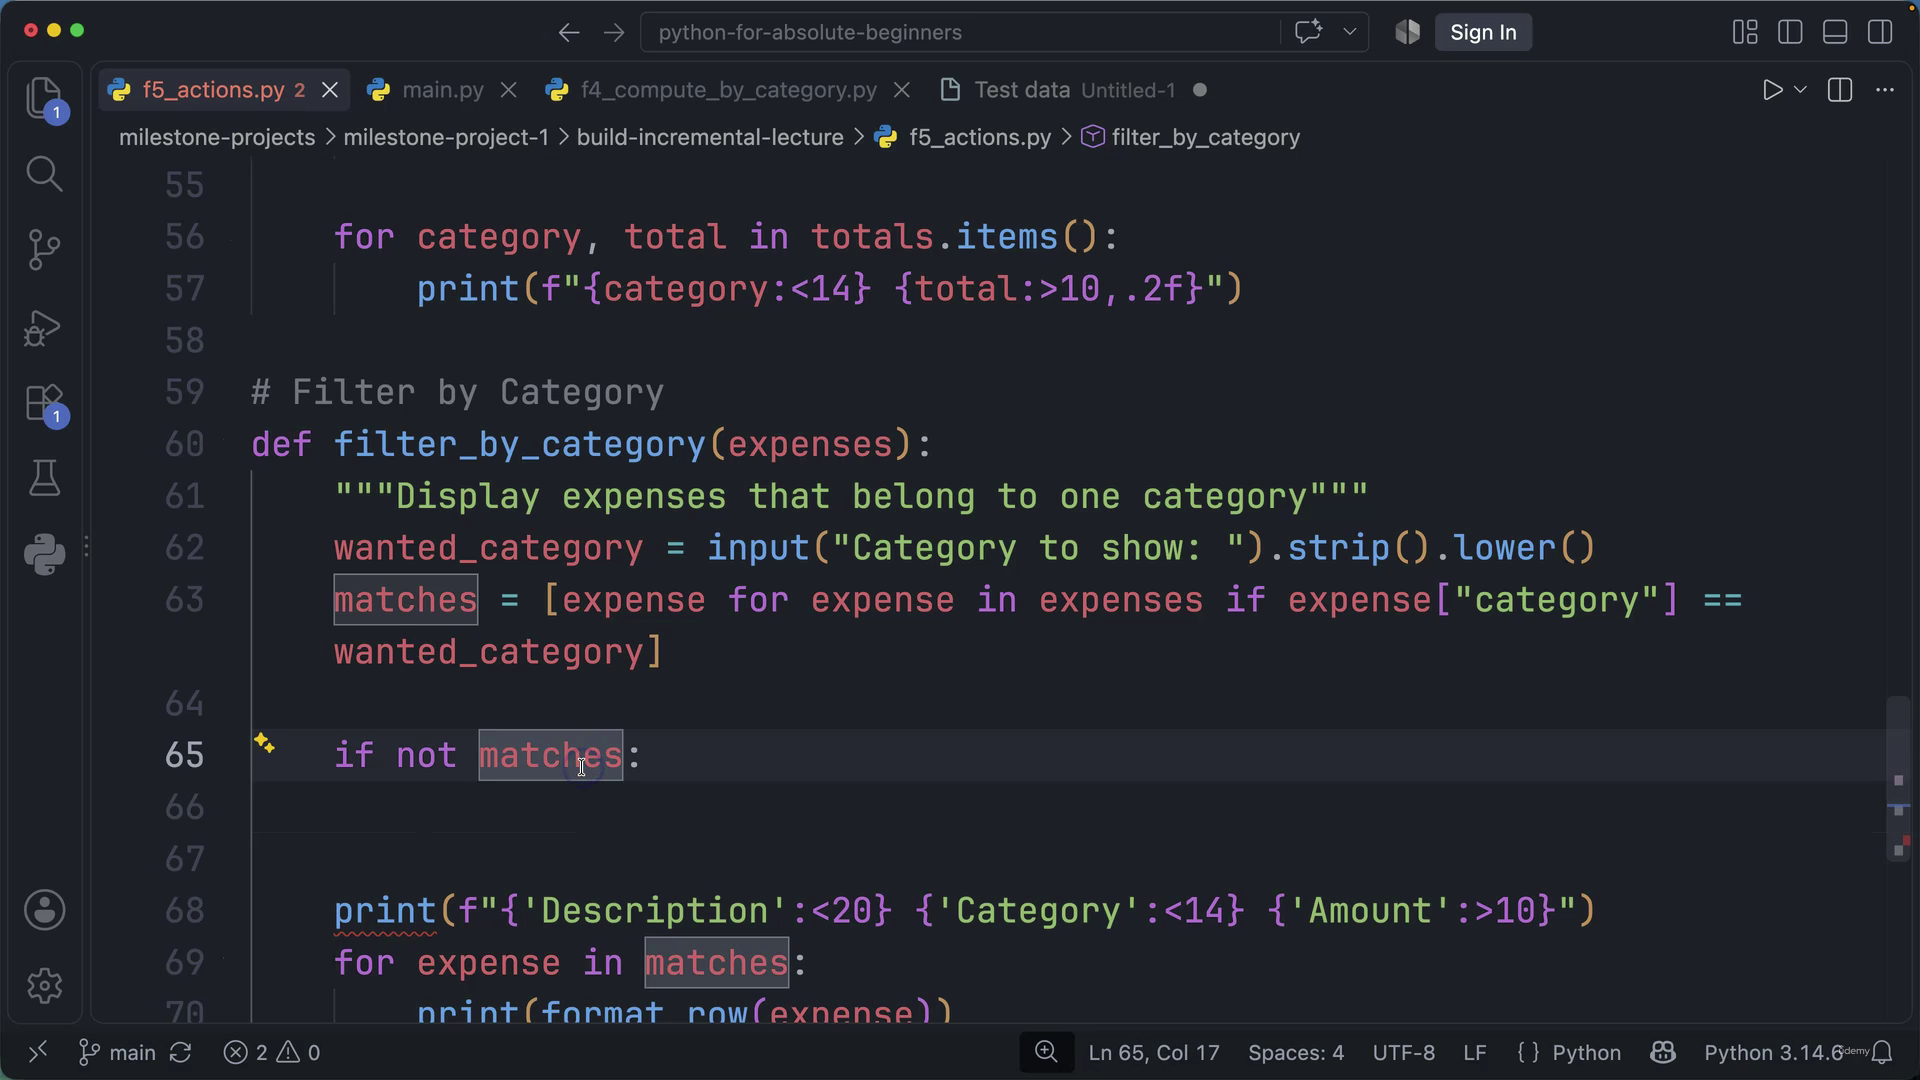Viewport: 1920px width, 1080px height.
Task: Switch to the main.py tab
Action: pyautogui.click(x=442, y=90)
